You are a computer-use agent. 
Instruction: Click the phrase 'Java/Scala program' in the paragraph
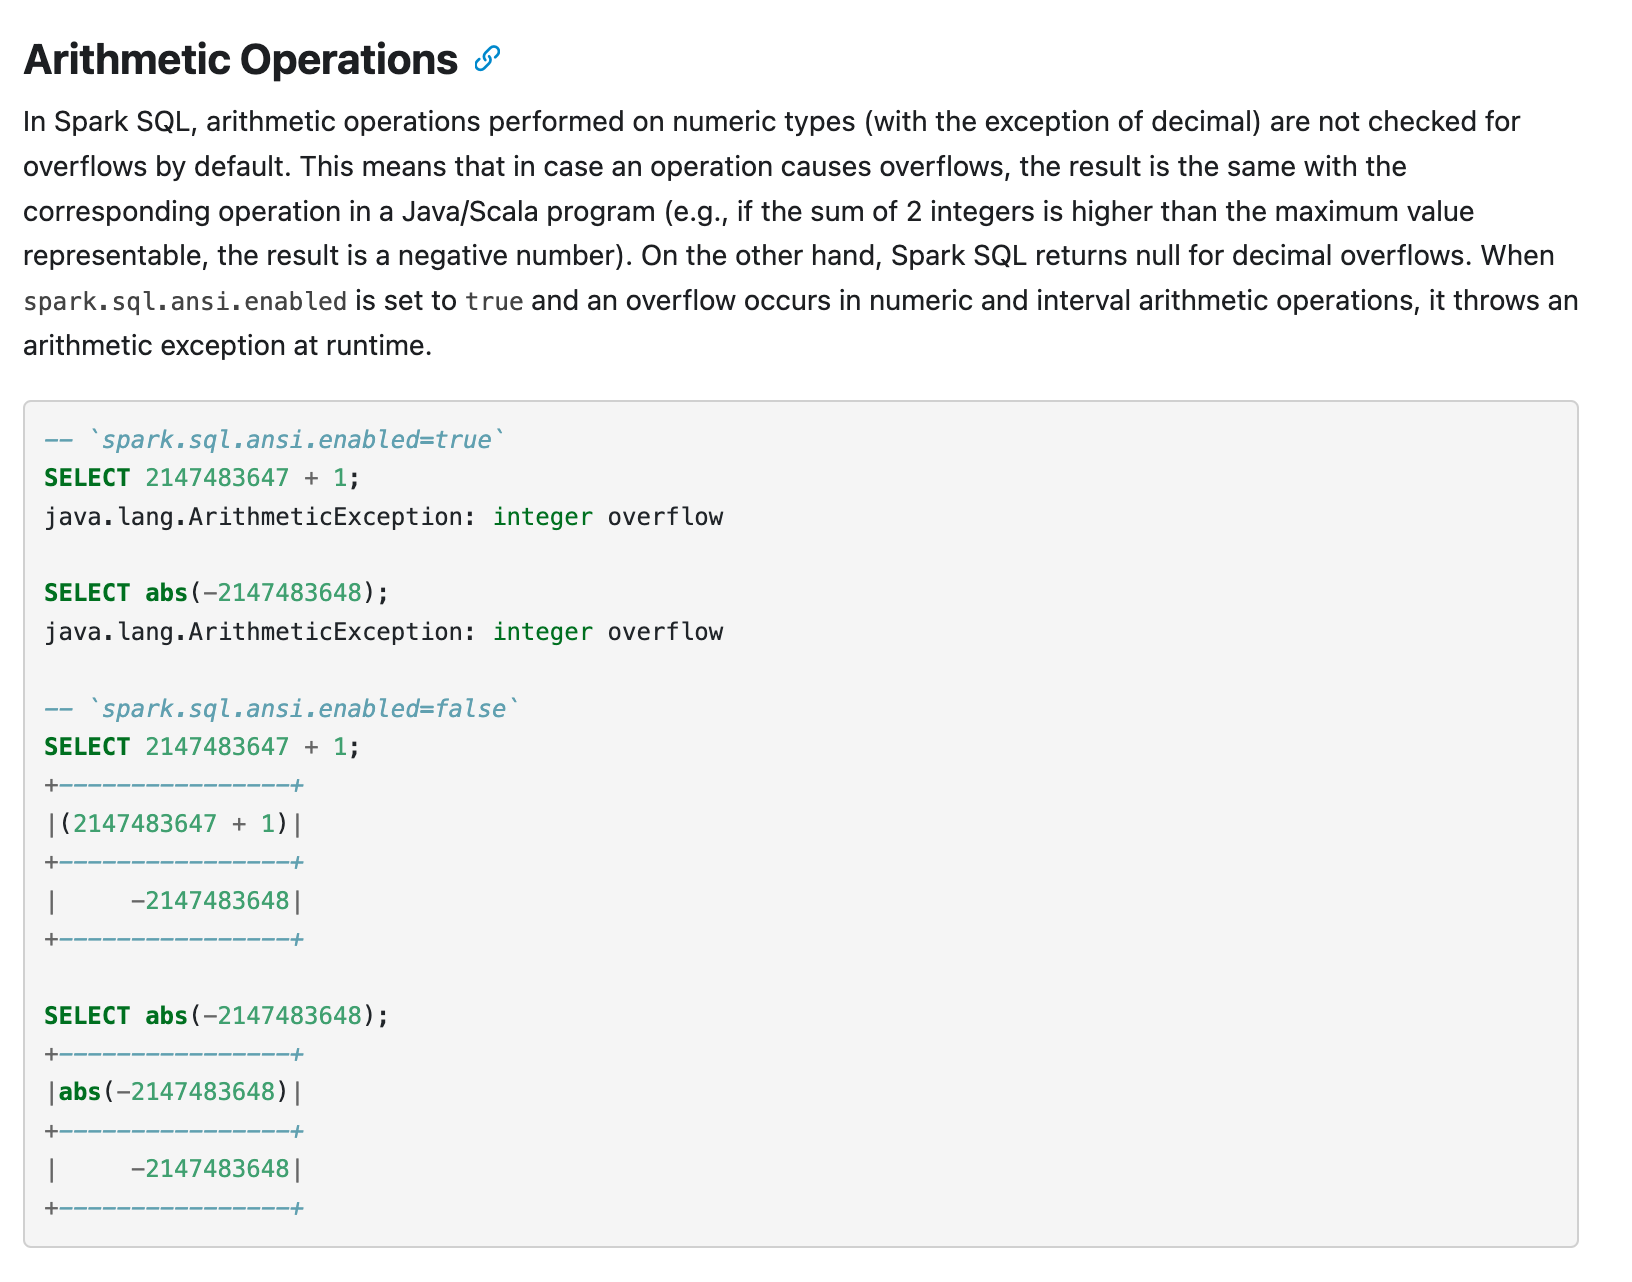click(528, 212)
